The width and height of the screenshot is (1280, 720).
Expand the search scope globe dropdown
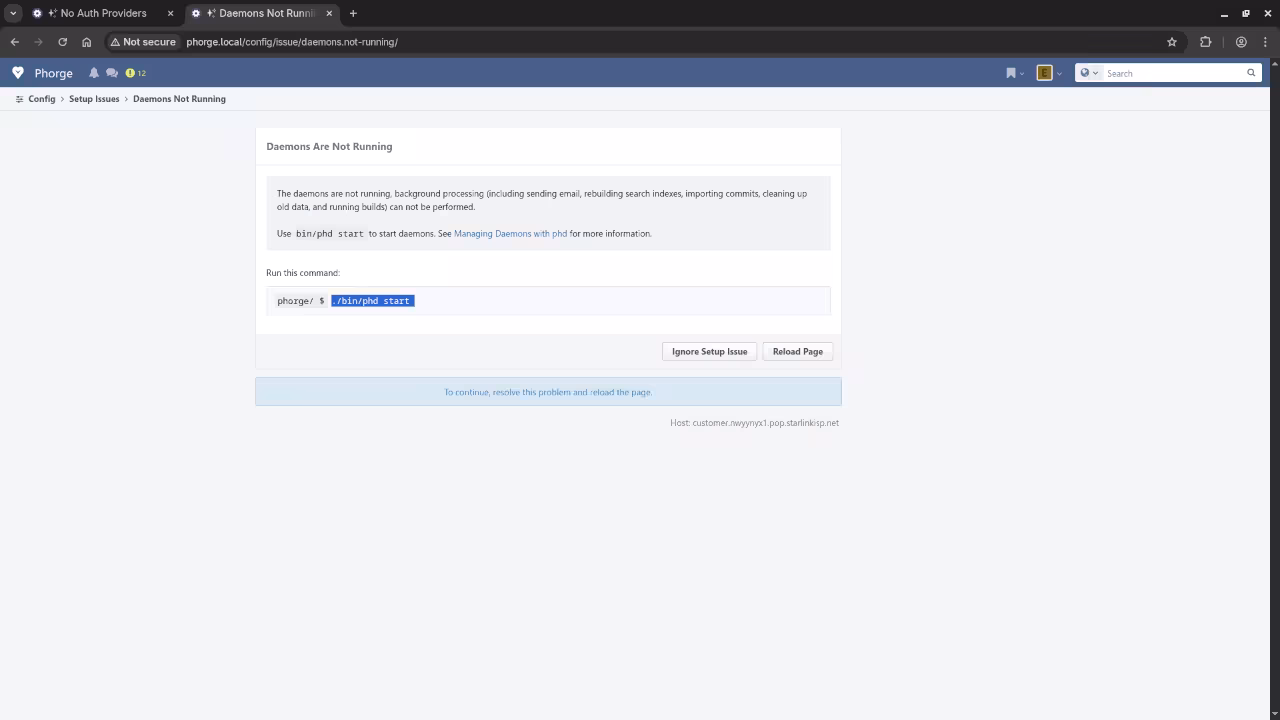point(1088,73)
